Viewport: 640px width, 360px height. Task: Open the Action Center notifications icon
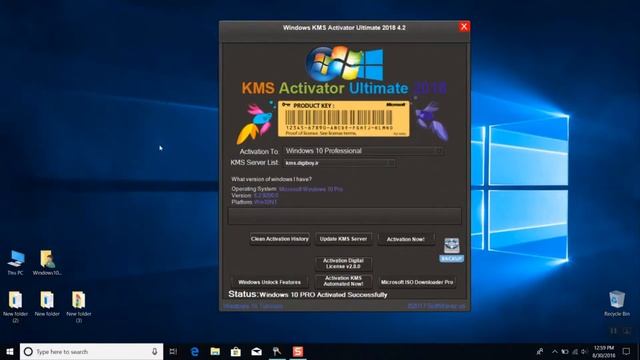[x=627, y=351]
